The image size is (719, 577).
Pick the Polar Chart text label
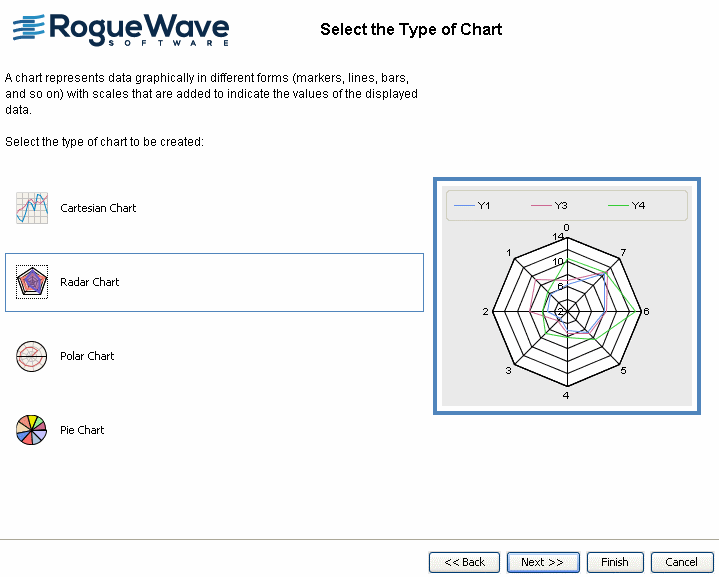[x=87, y=356]
